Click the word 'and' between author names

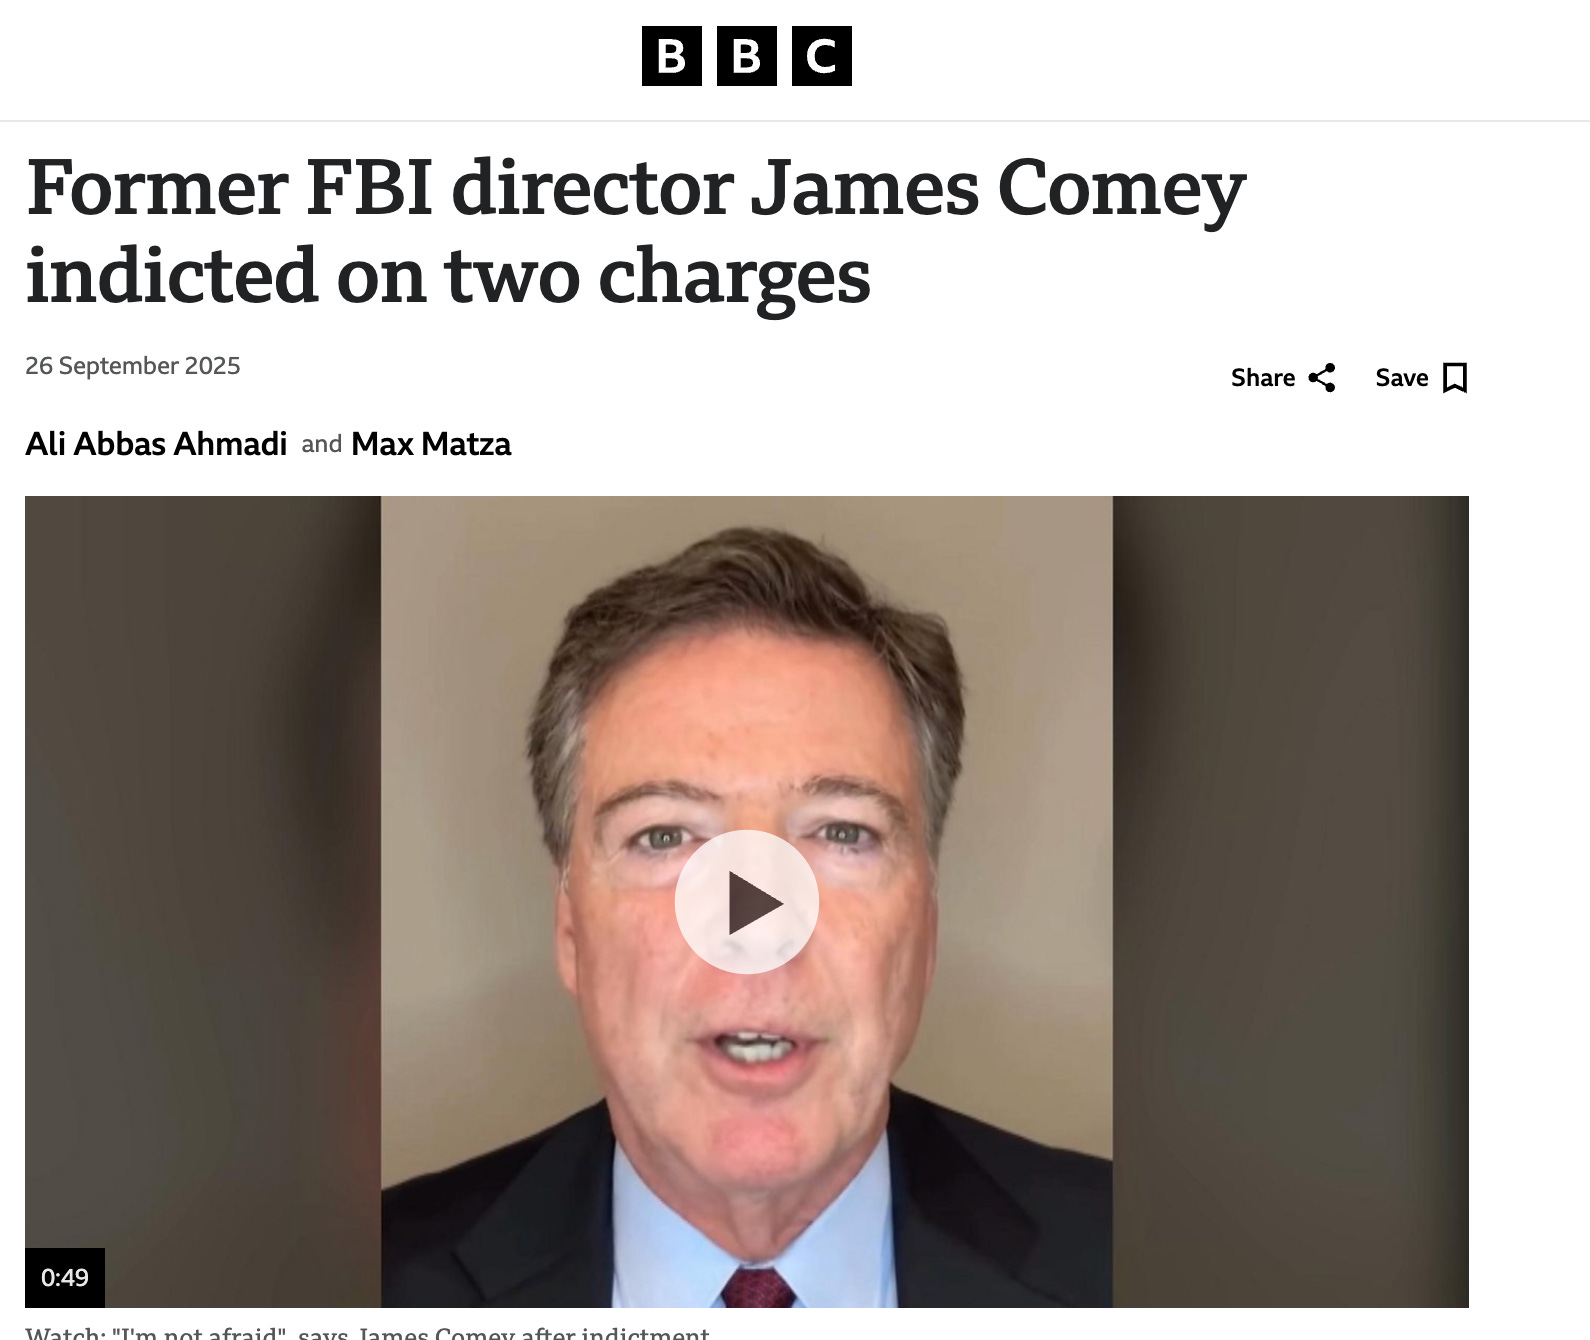pyautogui.click(x=321, y=444)
